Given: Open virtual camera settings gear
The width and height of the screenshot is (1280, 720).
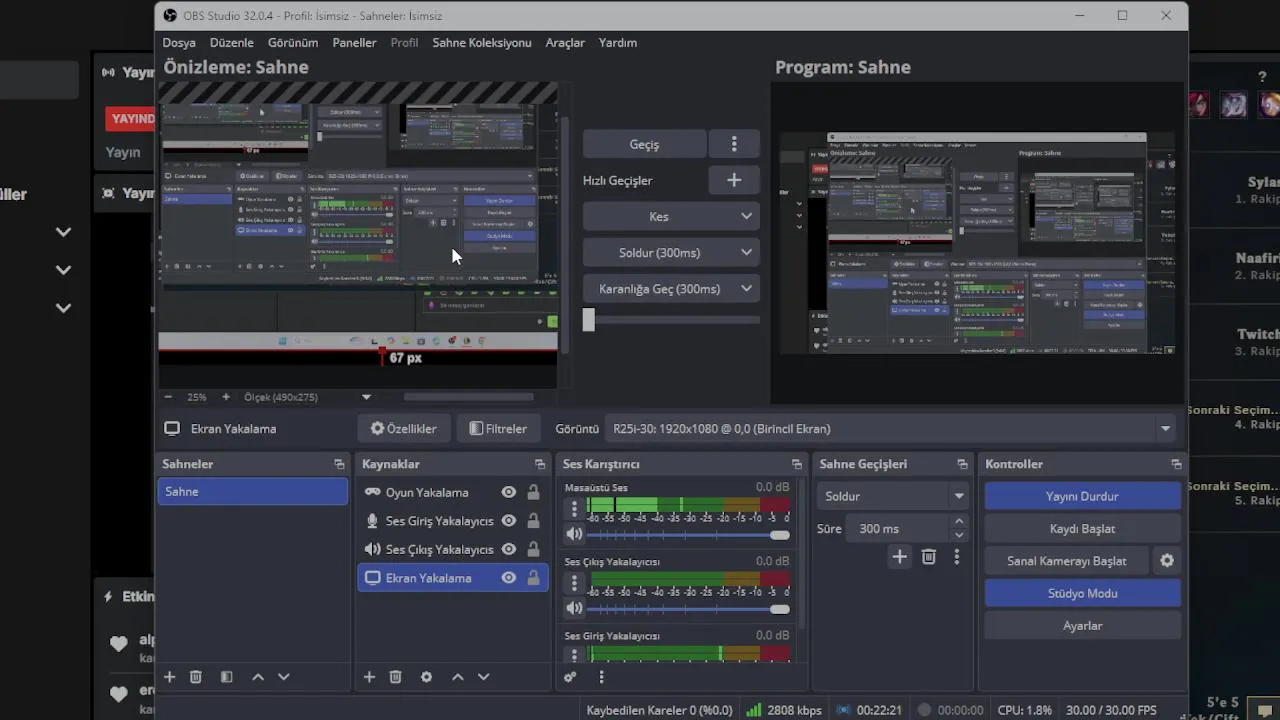Looking at the screenshot, I should [x=1167, y=561].
